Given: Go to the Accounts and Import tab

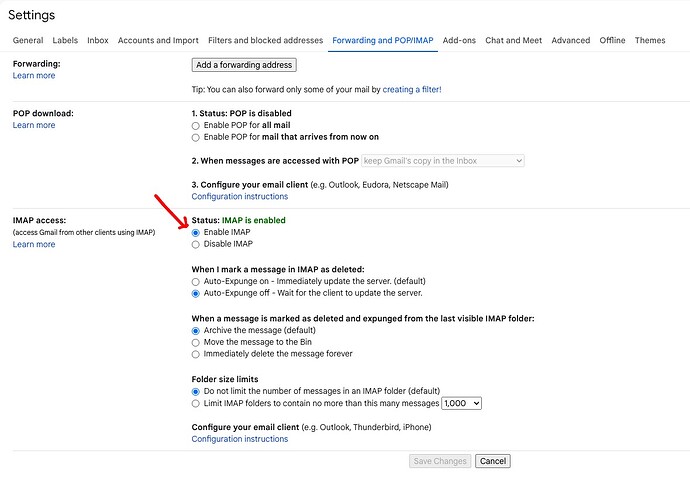Looking at the screenshot, I should click(158, 41).
